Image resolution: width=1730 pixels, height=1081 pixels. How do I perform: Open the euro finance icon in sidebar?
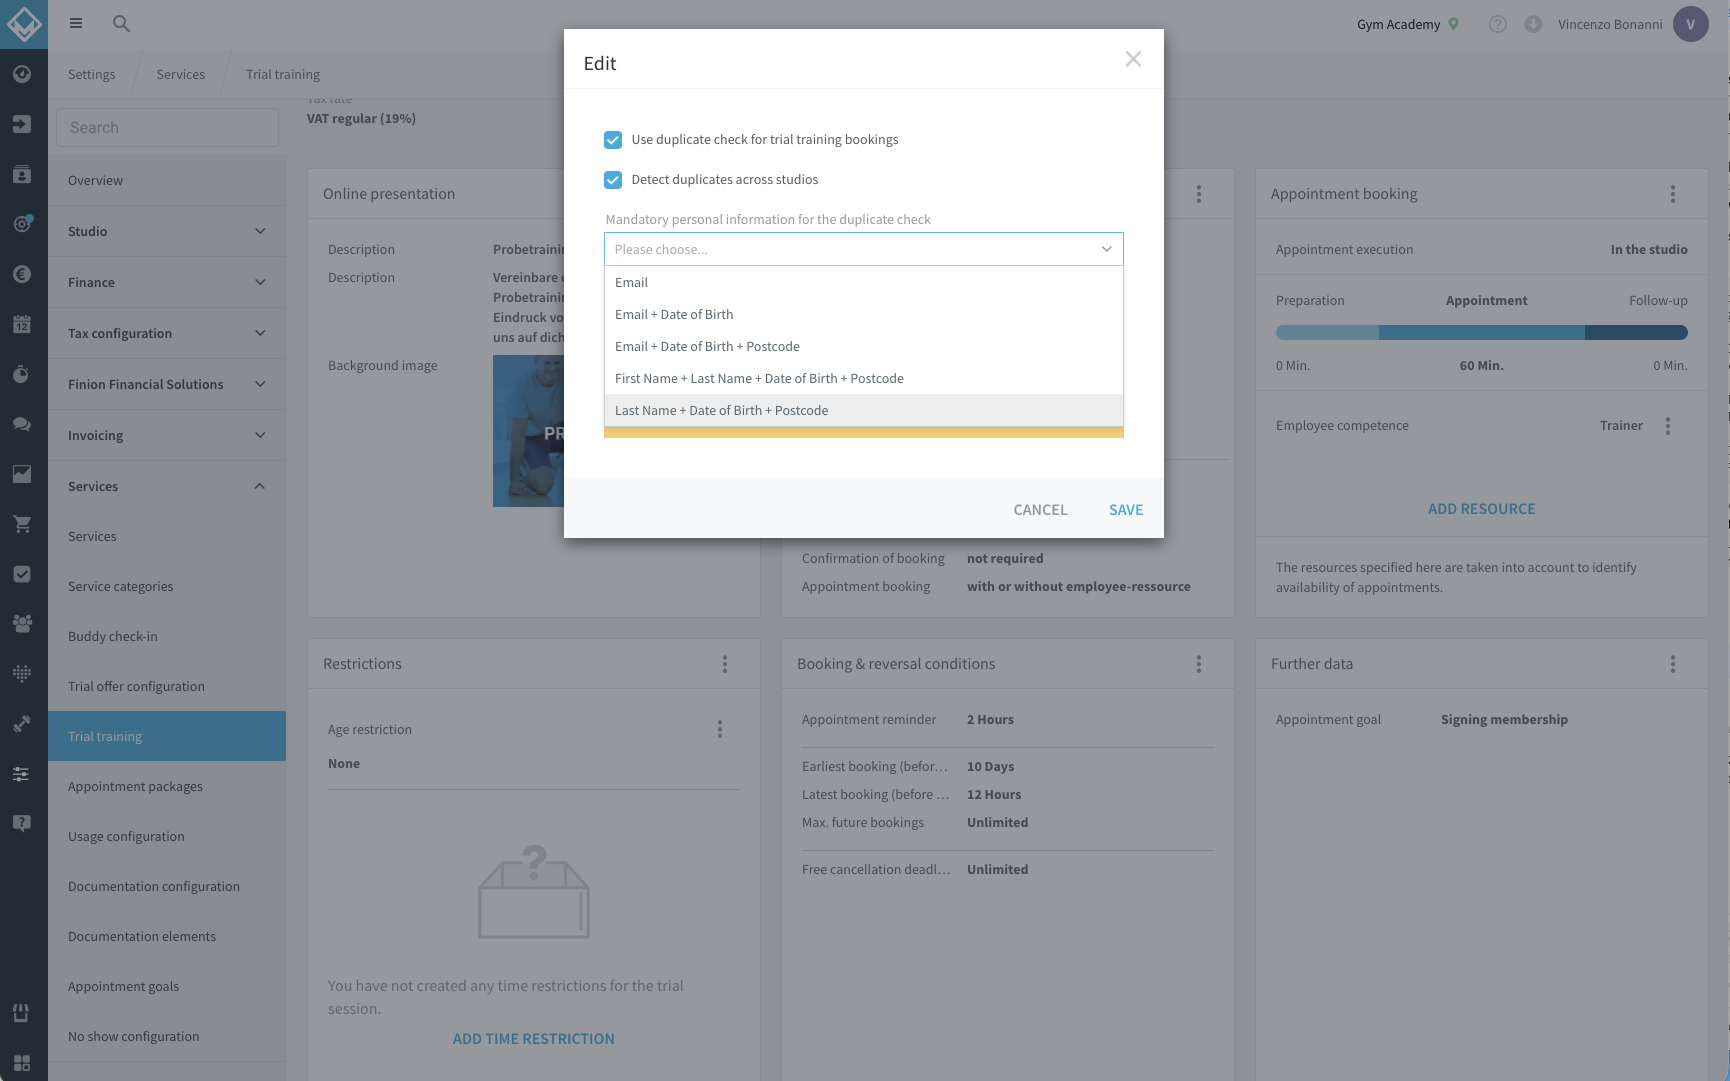[22, 274]
